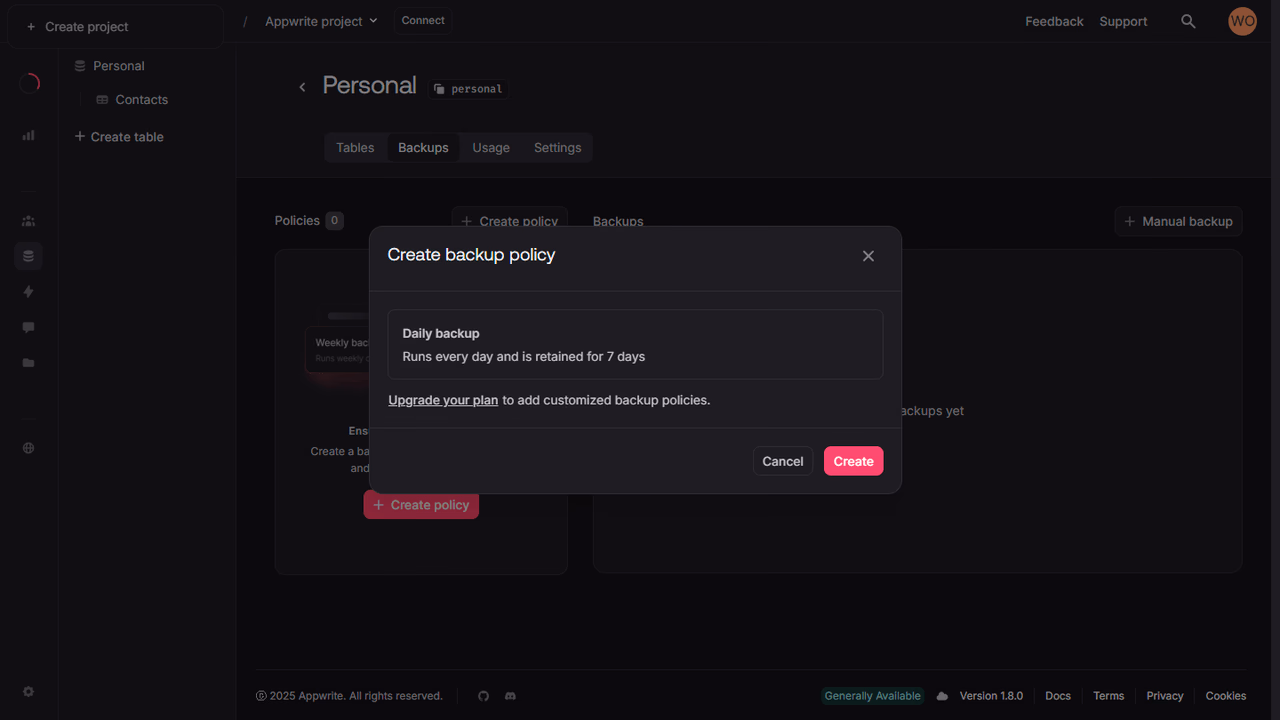Click the search magnifier icon

[x=1188, y=21]
